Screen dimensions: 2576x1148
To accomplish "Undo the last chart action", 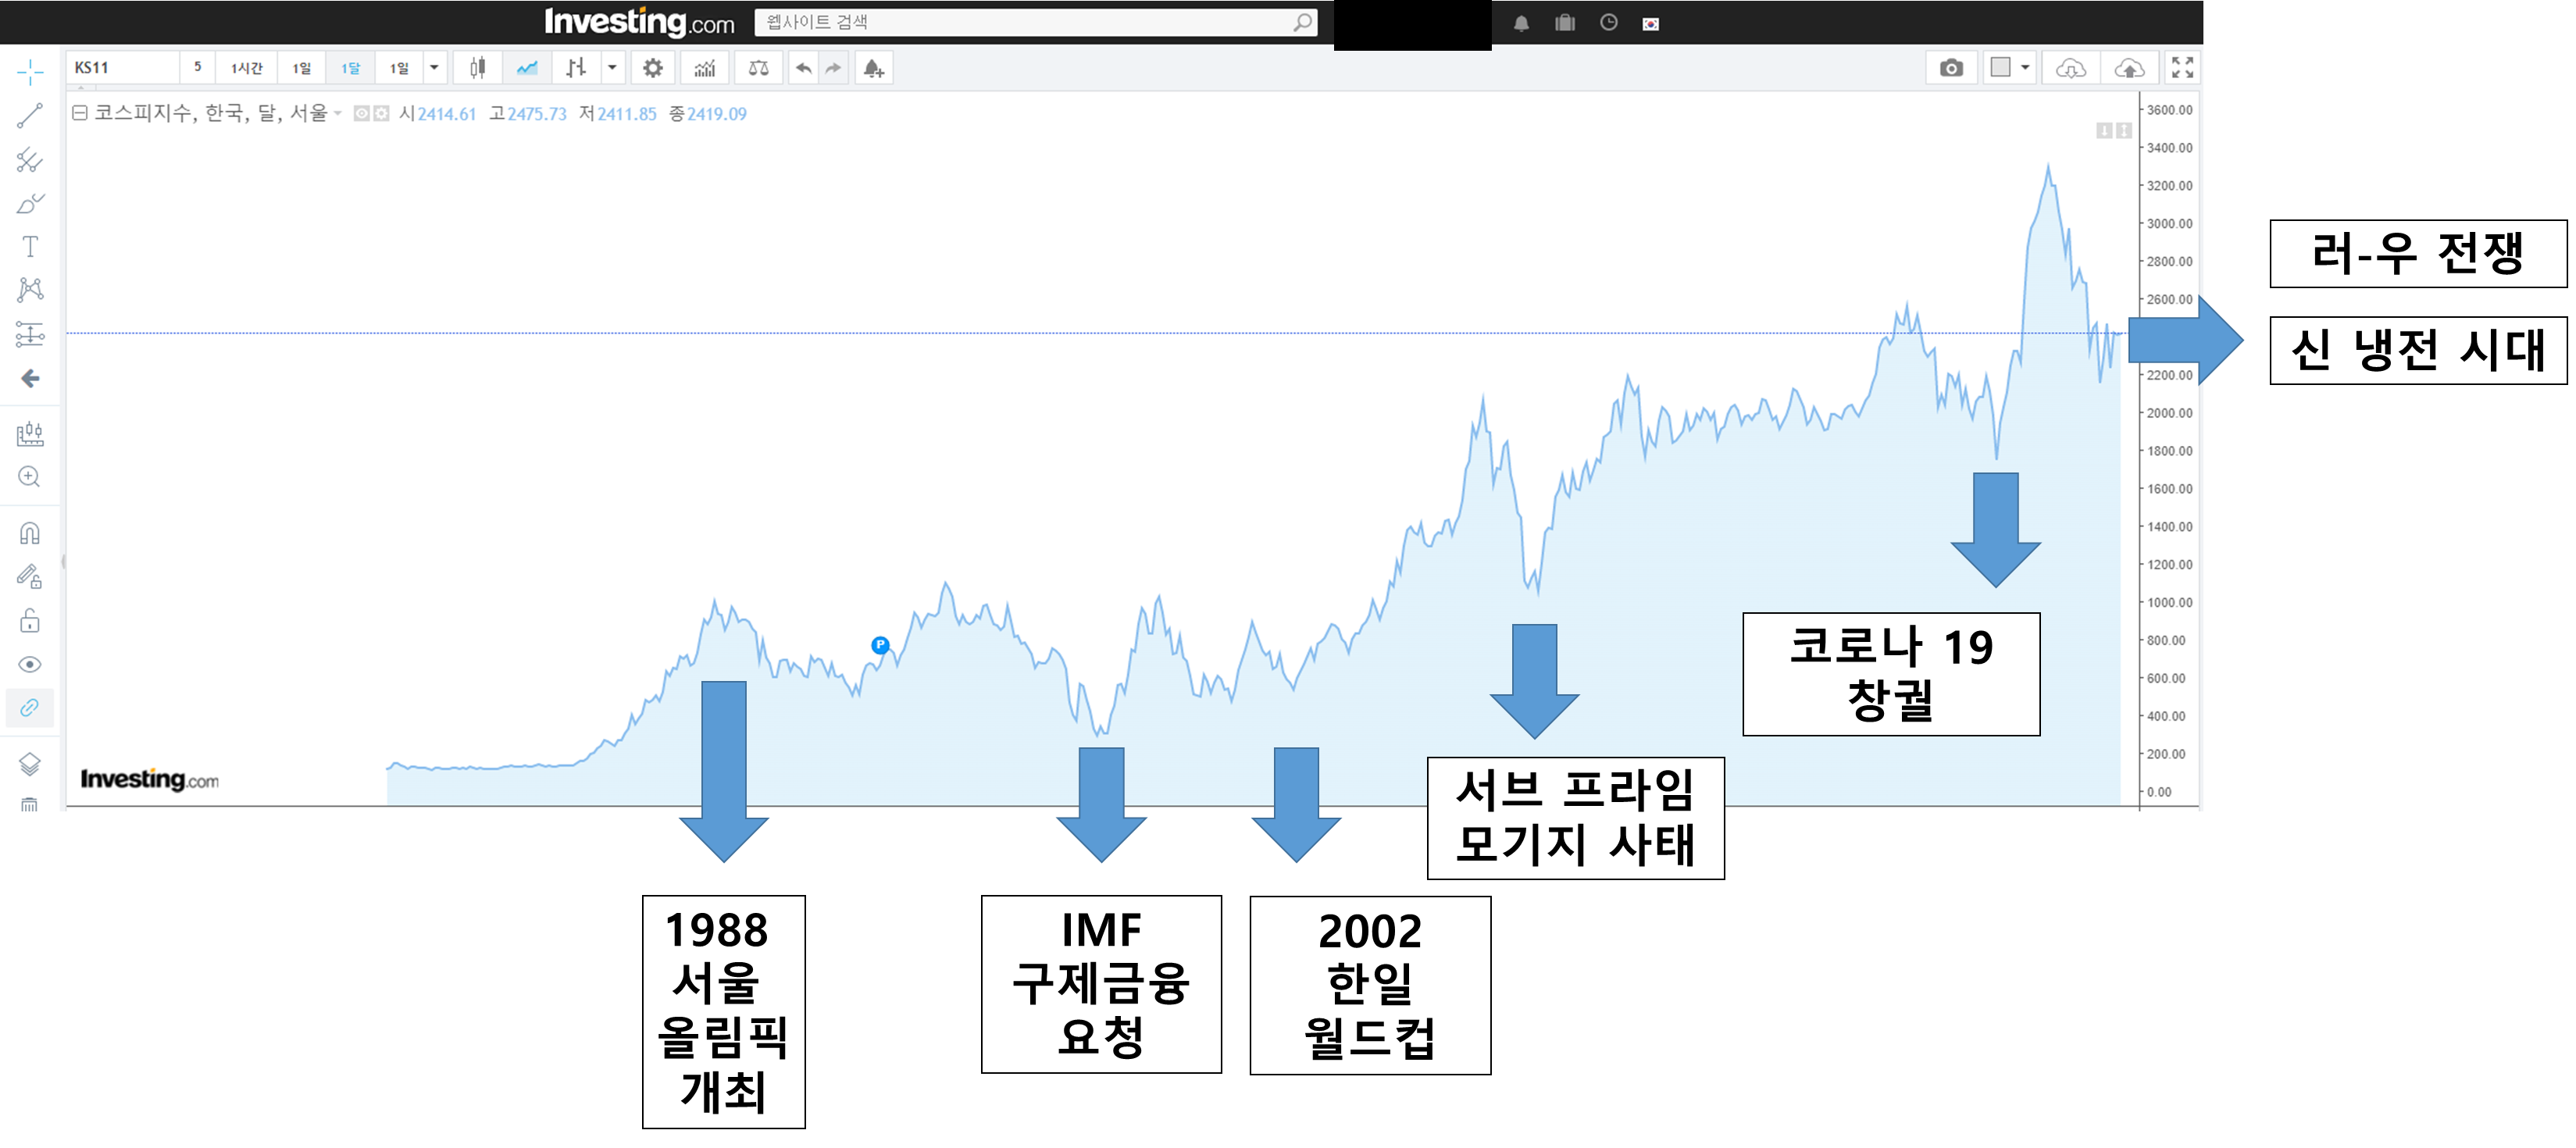I will [803, 68].
